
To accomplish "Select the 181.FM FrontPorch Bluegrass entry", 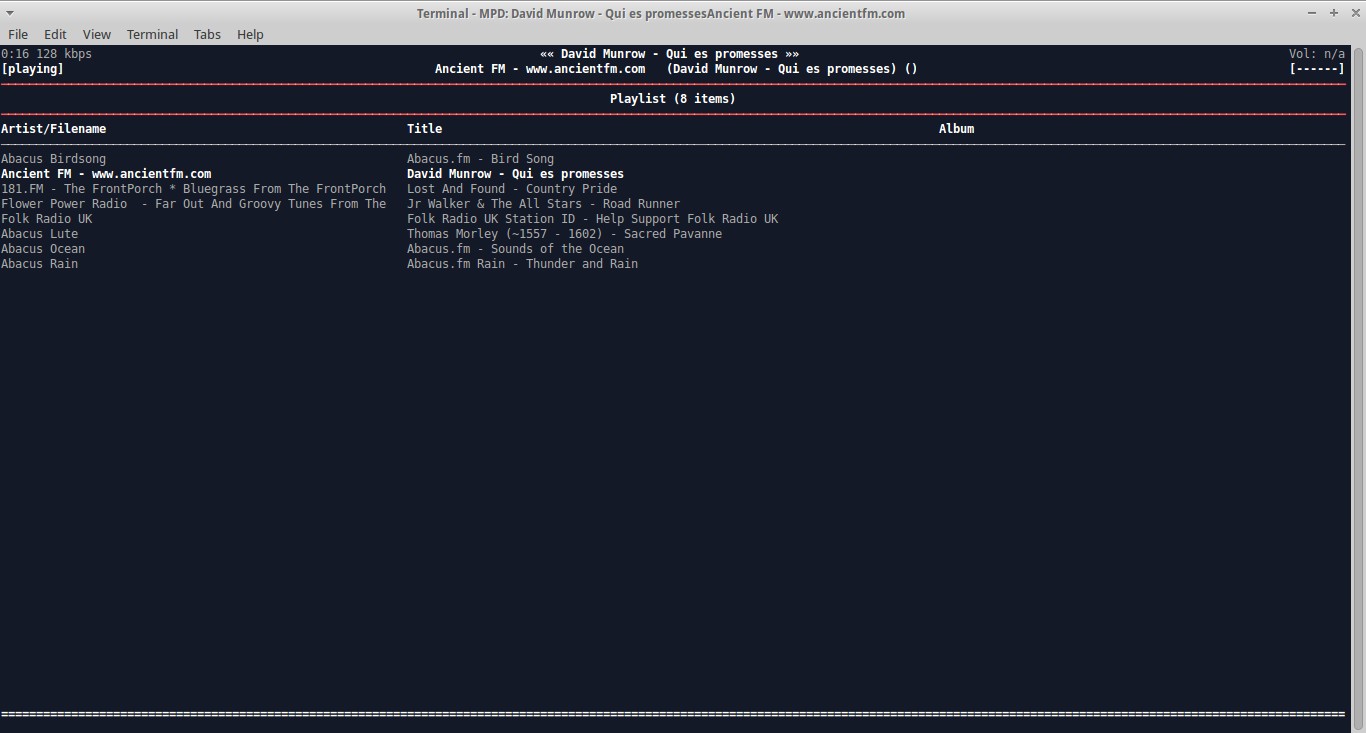I will (x=193, y=189).
